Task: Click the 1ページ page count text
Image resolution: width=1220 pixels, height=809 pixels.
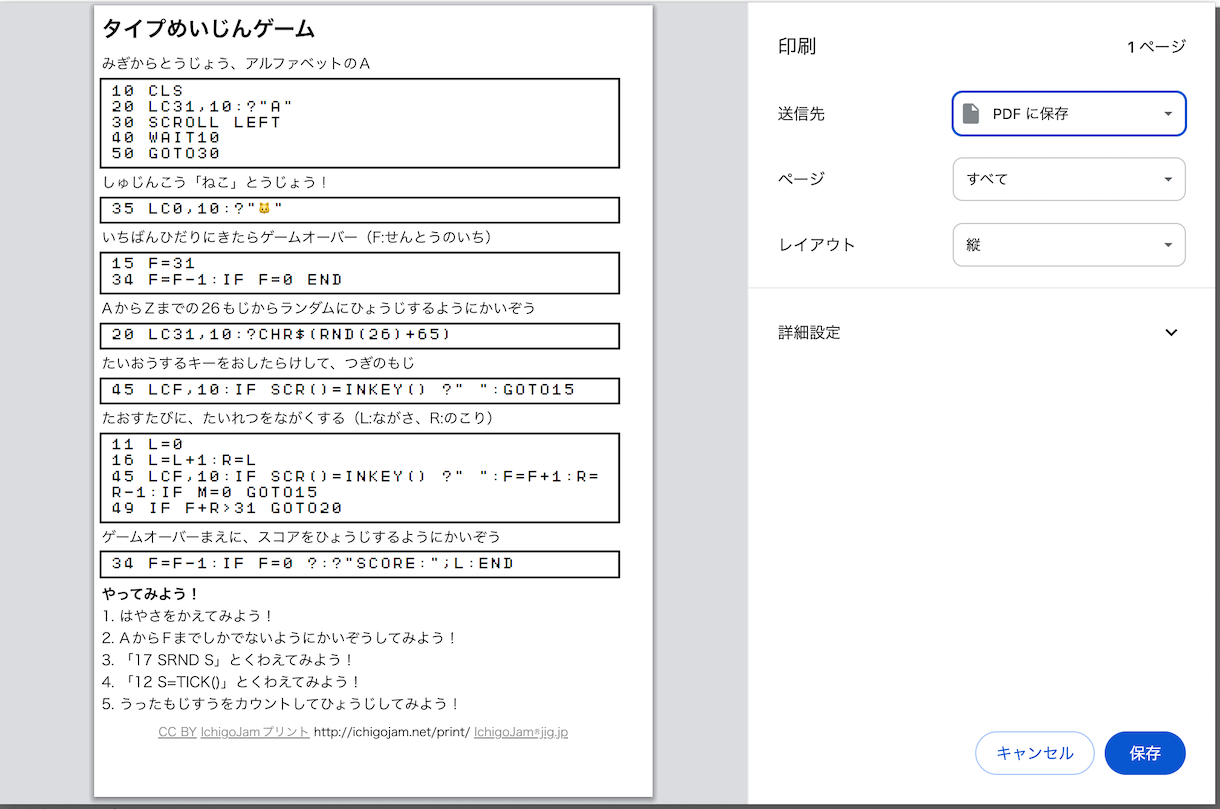Action: point(1156,47)
